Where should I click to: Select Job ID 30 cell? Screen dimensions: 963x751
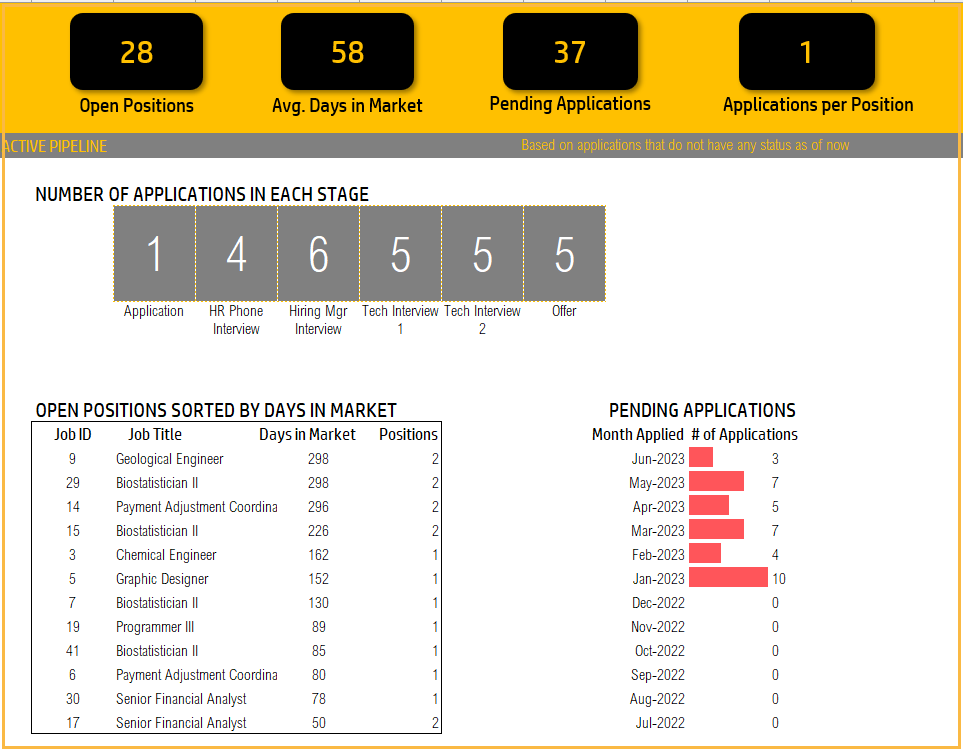point(72,699)
